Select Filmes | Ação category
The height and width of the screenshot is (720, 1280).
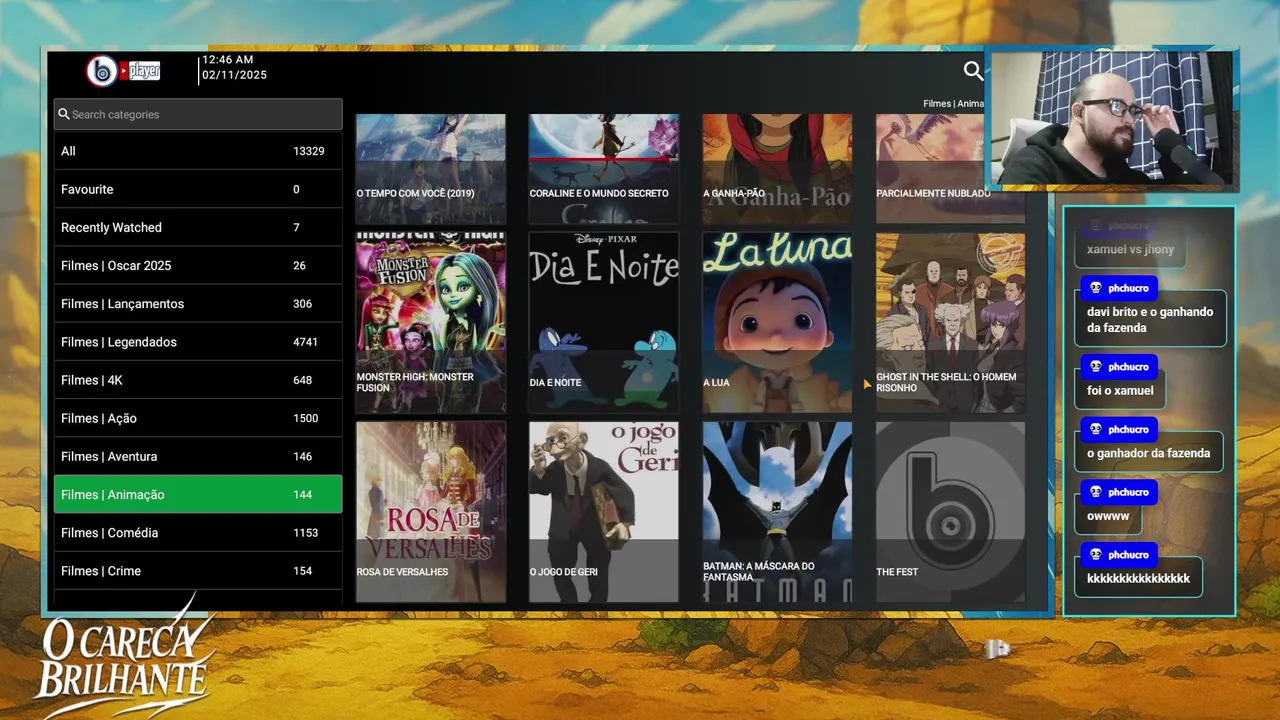point(198,418)
